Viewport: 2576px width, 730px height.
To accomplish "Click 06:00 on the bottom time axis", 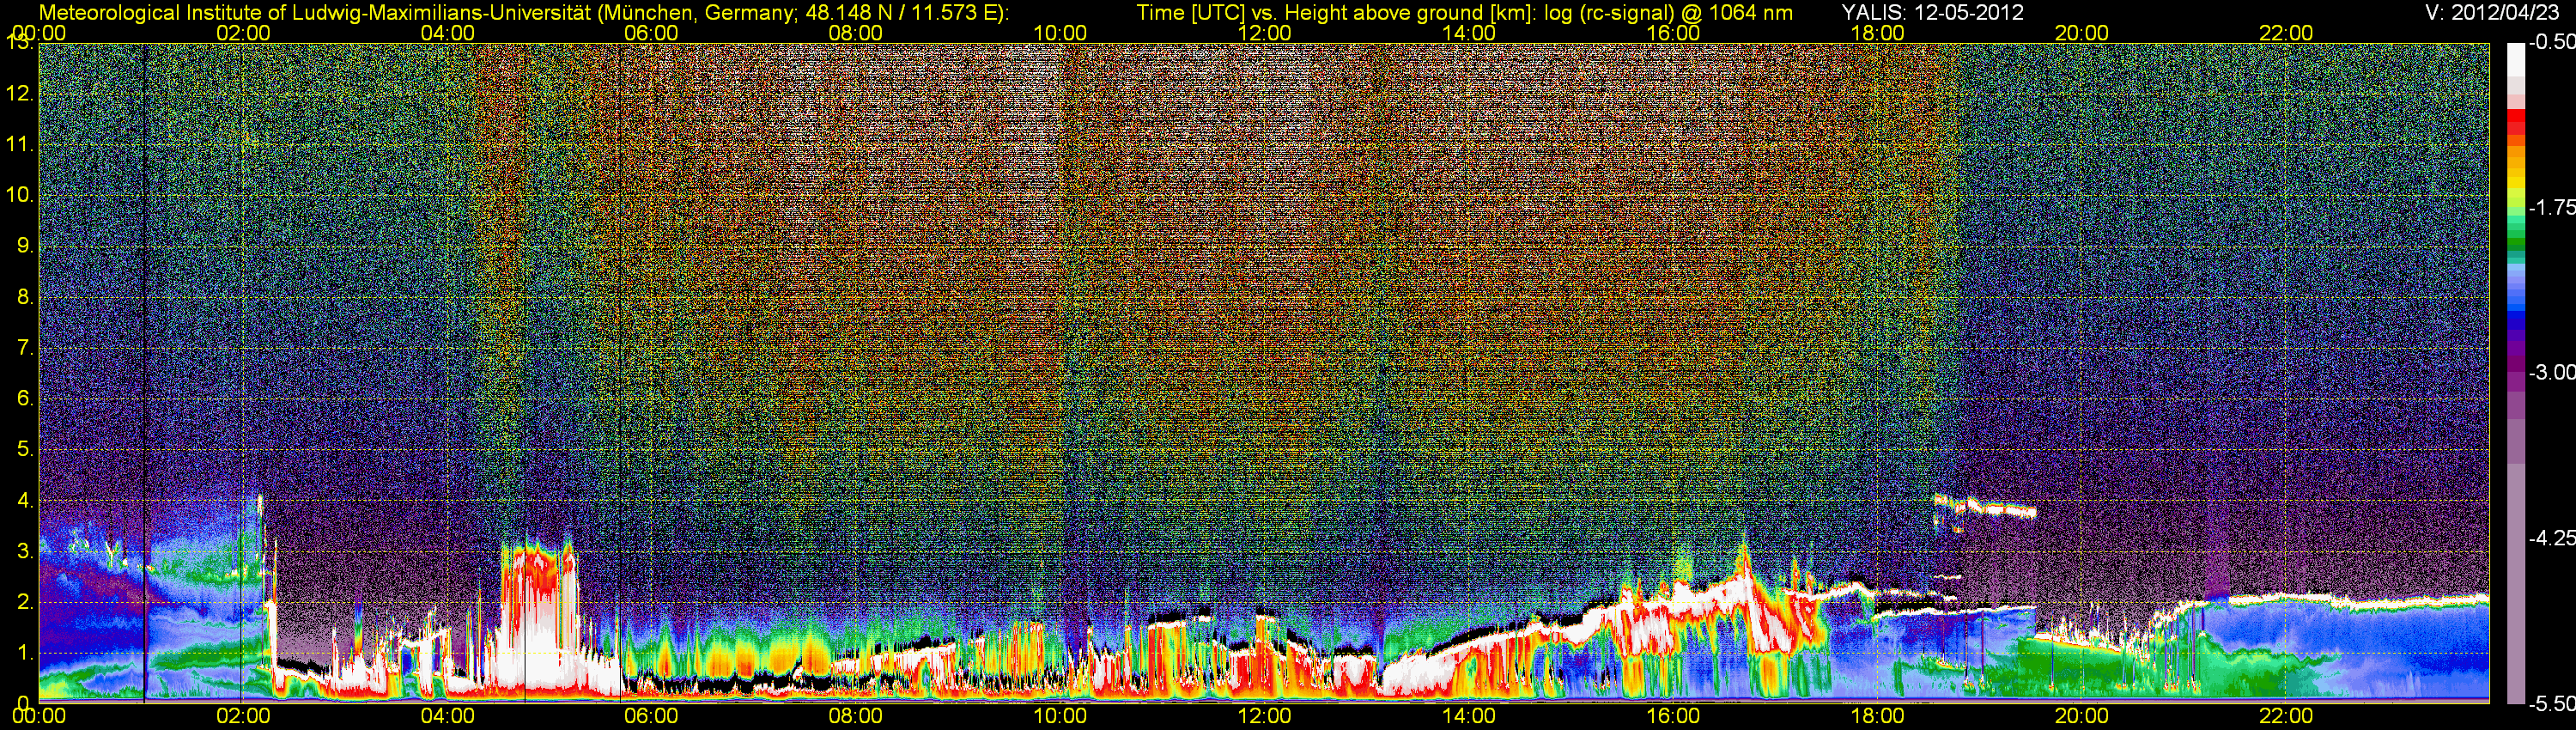I will click(651, 716).
